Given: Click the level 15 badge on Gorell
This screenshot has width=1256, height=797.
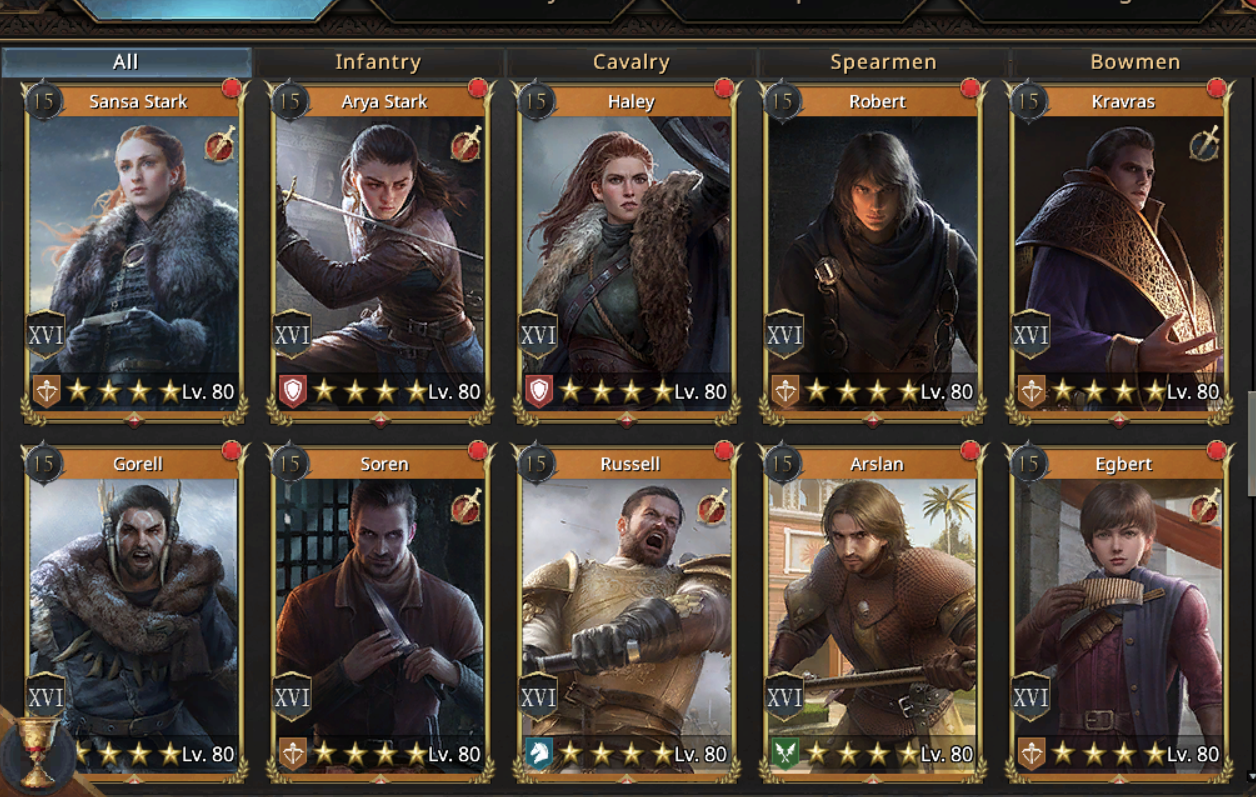Looking at the screenshot, I should (x=43, y=463).
